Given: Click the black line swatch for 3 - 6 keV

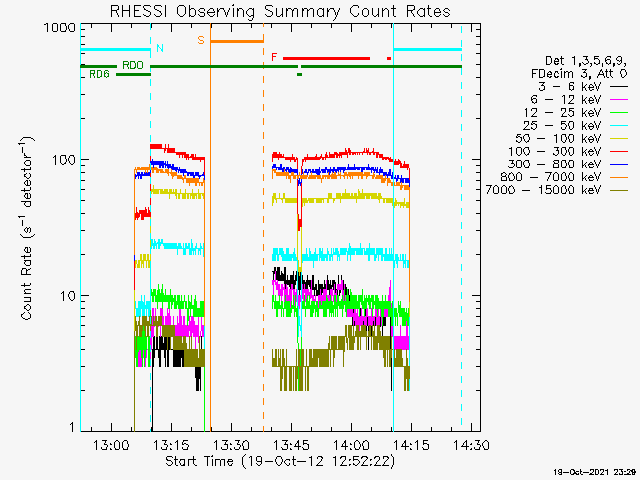Looking at the screenshot, I should pos(619,87).
